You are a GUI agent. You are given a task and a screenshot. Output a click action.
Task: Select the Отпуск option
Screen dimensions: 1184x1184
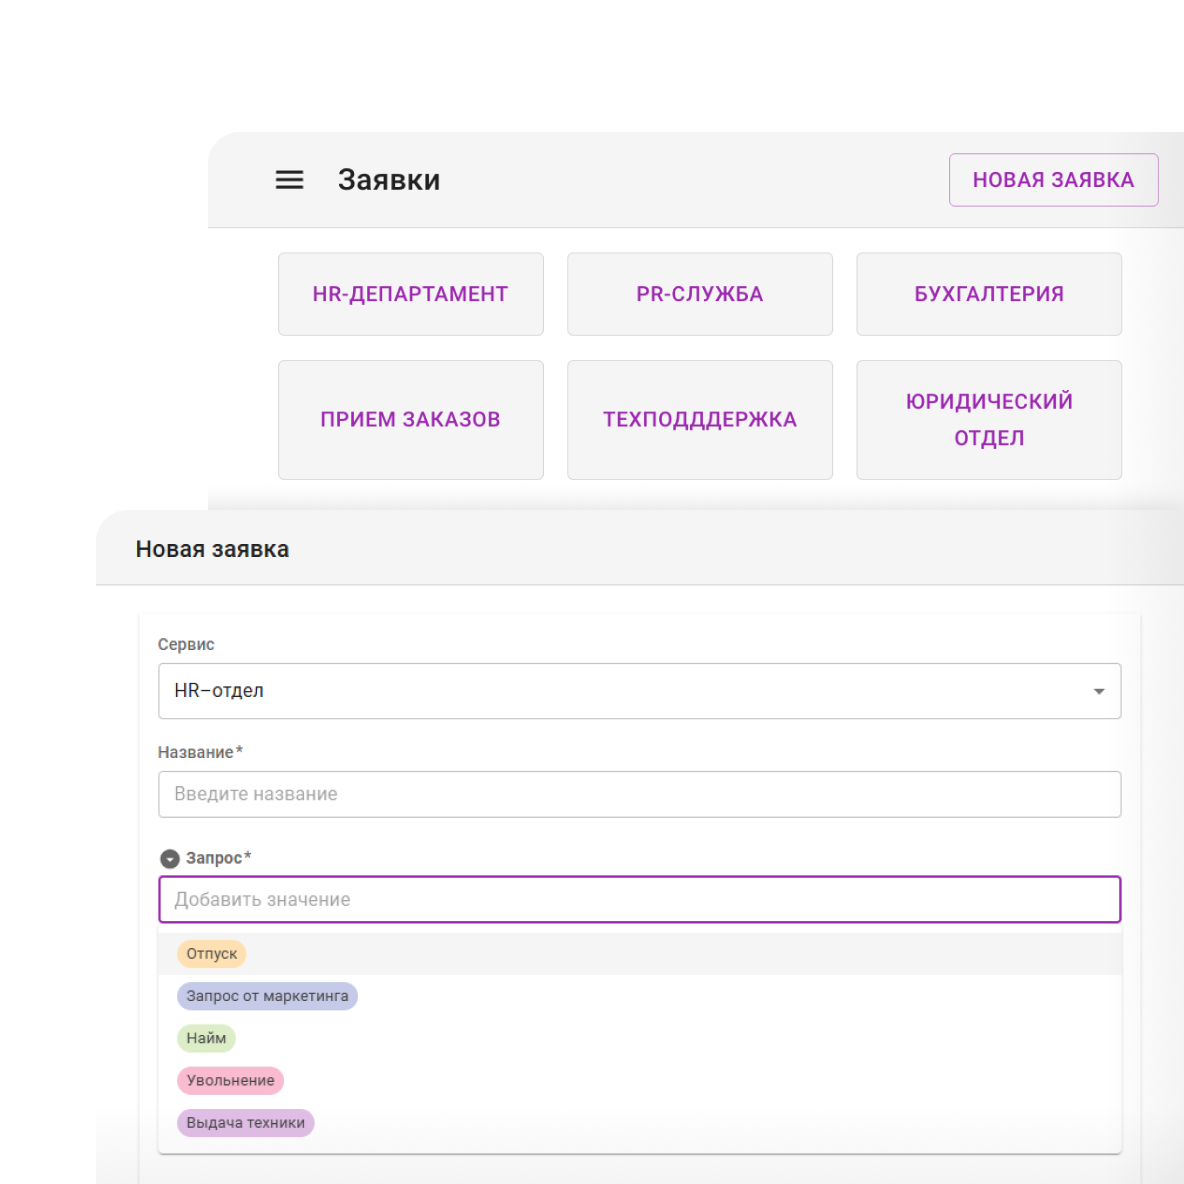pos(211,954)
